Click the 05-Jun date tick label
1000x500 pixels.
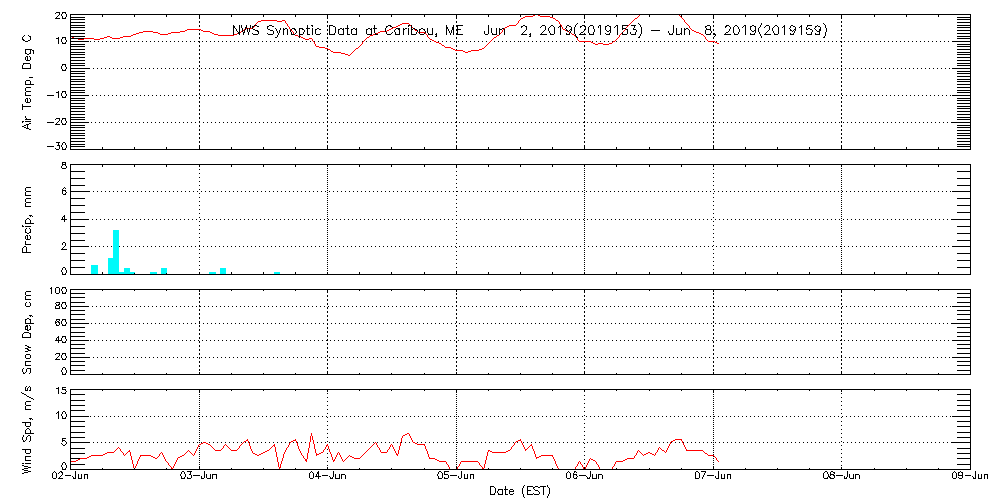click(x=457, y=478)
